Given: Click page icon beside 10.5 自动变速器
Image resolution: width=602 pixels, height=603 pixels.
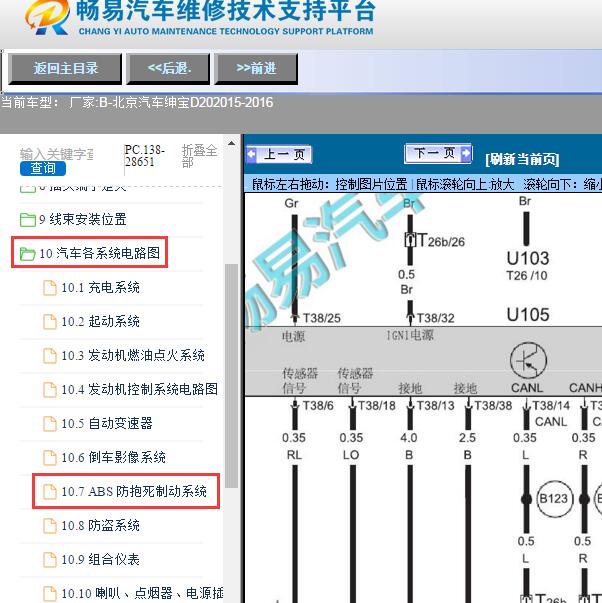Looking at the screenshot, I should [50, 424].
